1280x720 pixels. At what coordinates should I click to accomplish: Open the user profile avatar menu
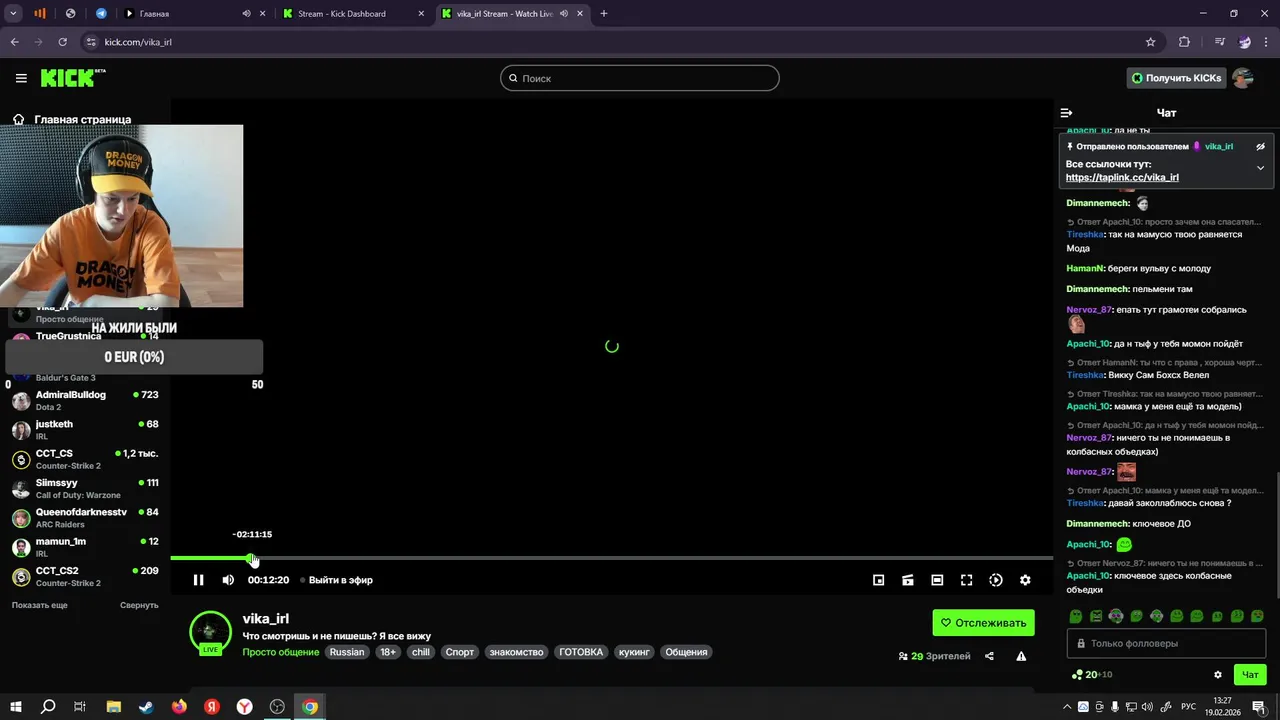click(x=1243, y=78)
